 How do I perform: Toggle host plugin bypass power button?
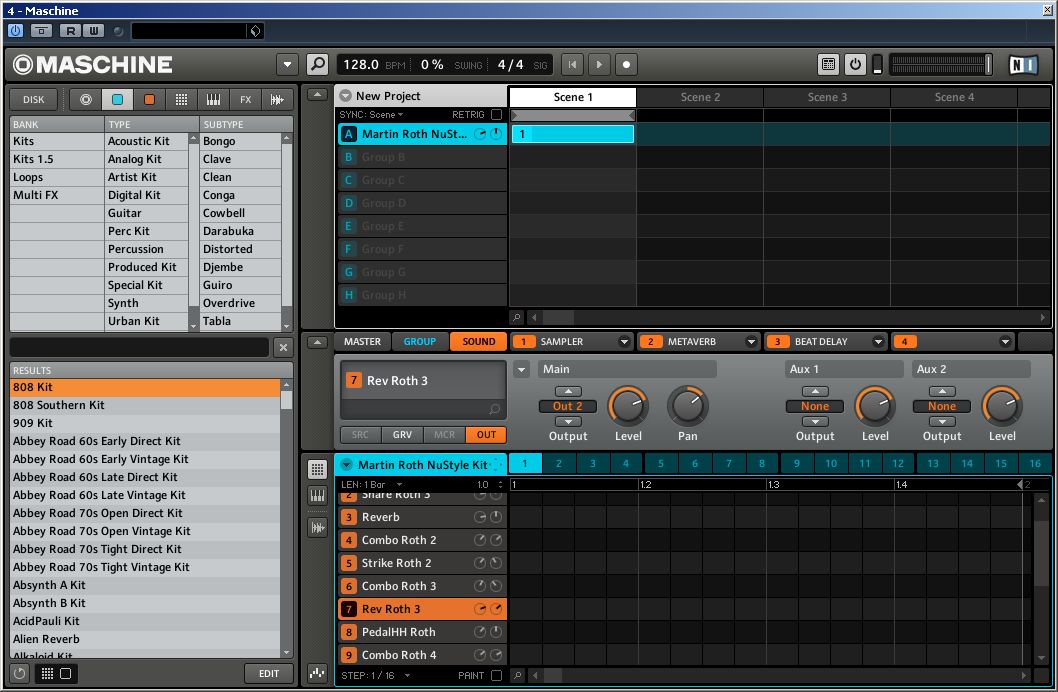tap(16, 30)
